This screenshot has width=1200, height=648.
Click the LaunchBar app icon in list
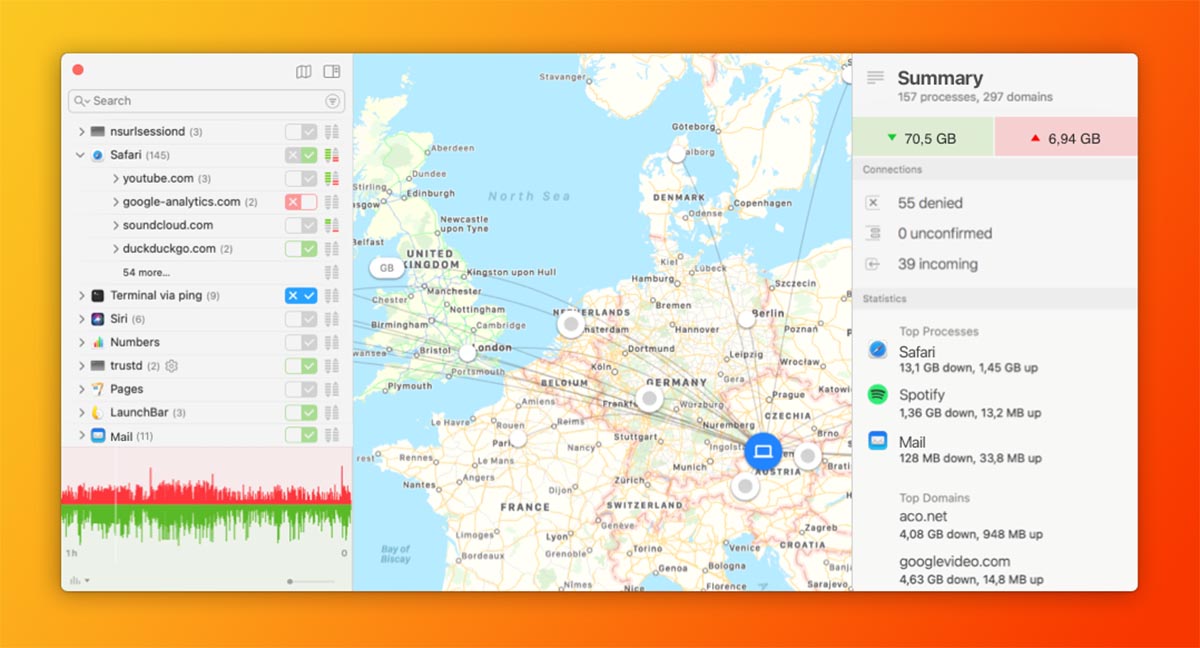[x=97, y=412]
